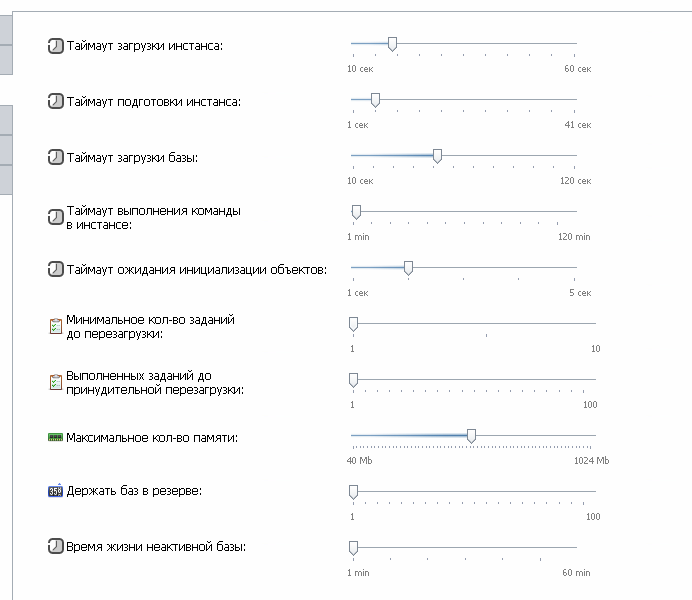Click the command execution timeout slider thumb

click(x=356, y=212)
